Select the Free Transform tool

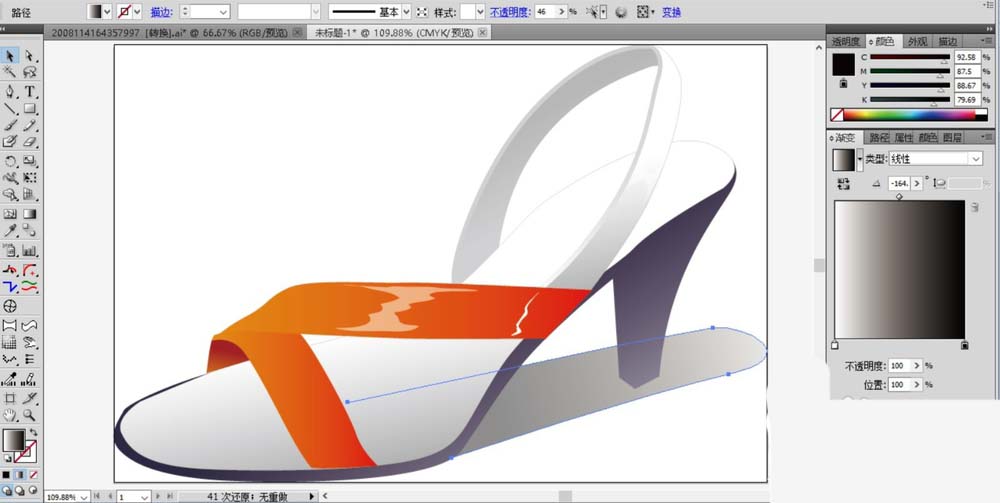[x=29, y=178]
